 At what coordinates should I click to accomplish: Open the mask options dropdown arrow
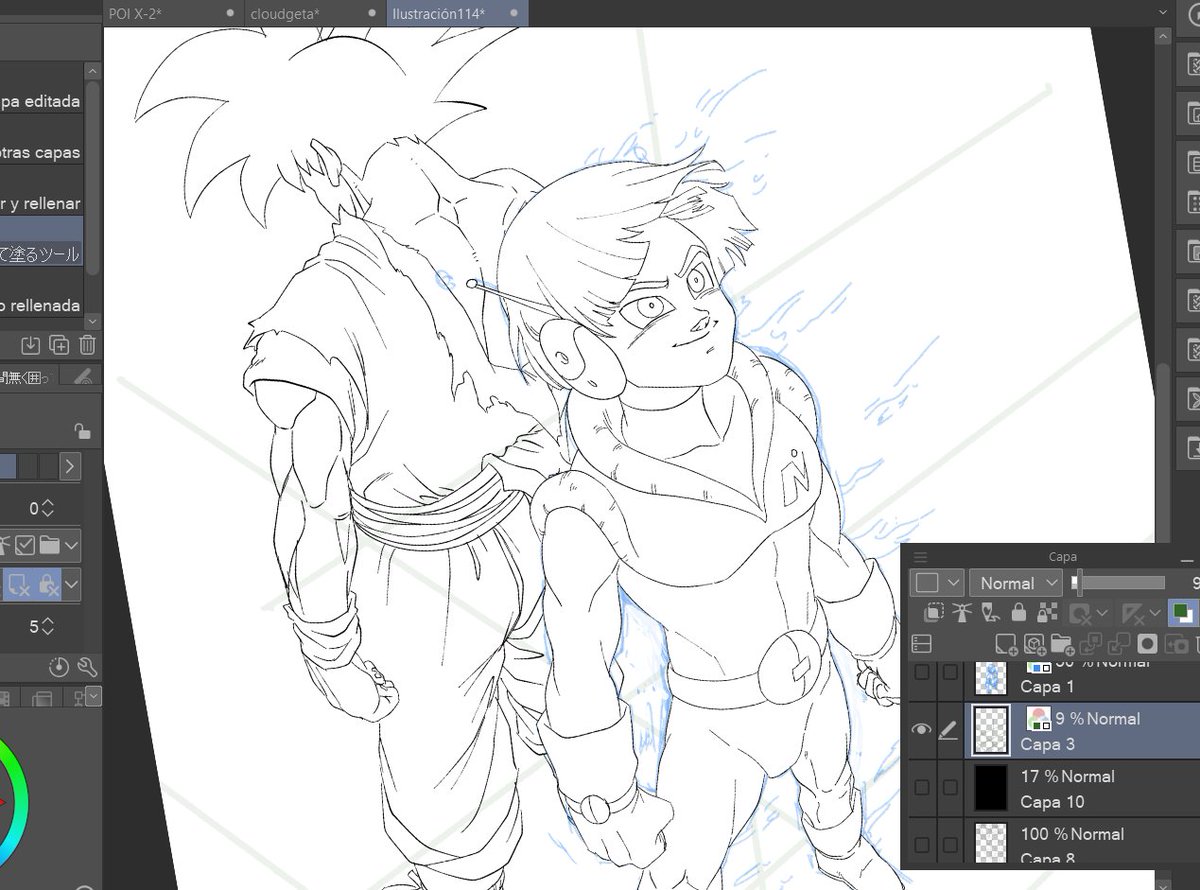pos(1102,612)
